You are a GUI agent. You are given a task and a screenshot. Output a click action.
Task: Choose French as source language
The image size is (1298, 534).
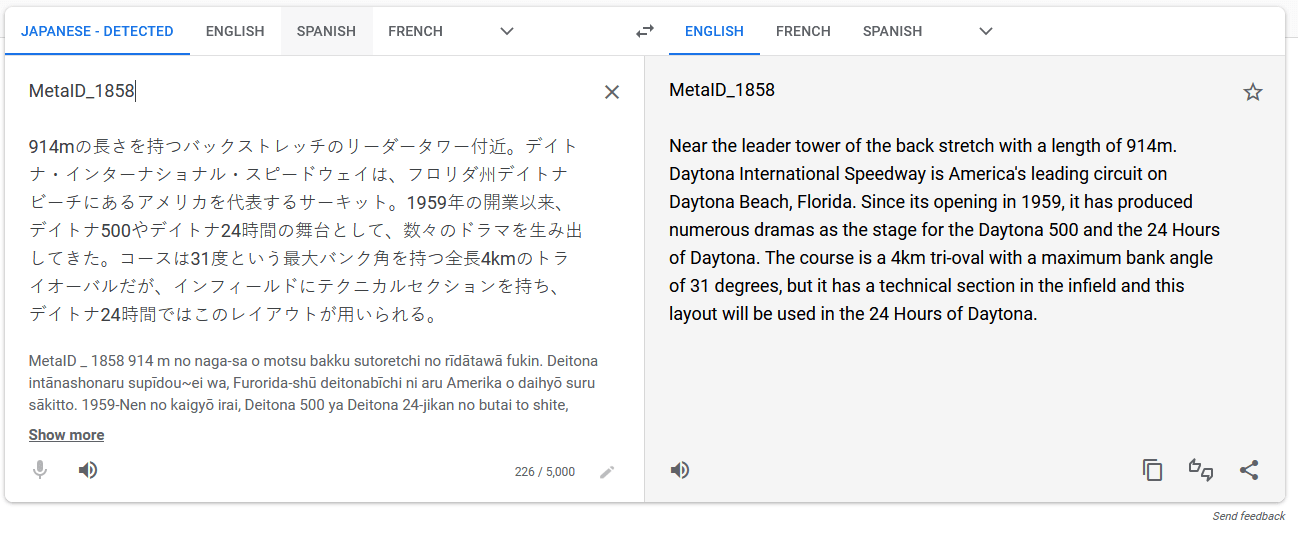pos(415,31)
